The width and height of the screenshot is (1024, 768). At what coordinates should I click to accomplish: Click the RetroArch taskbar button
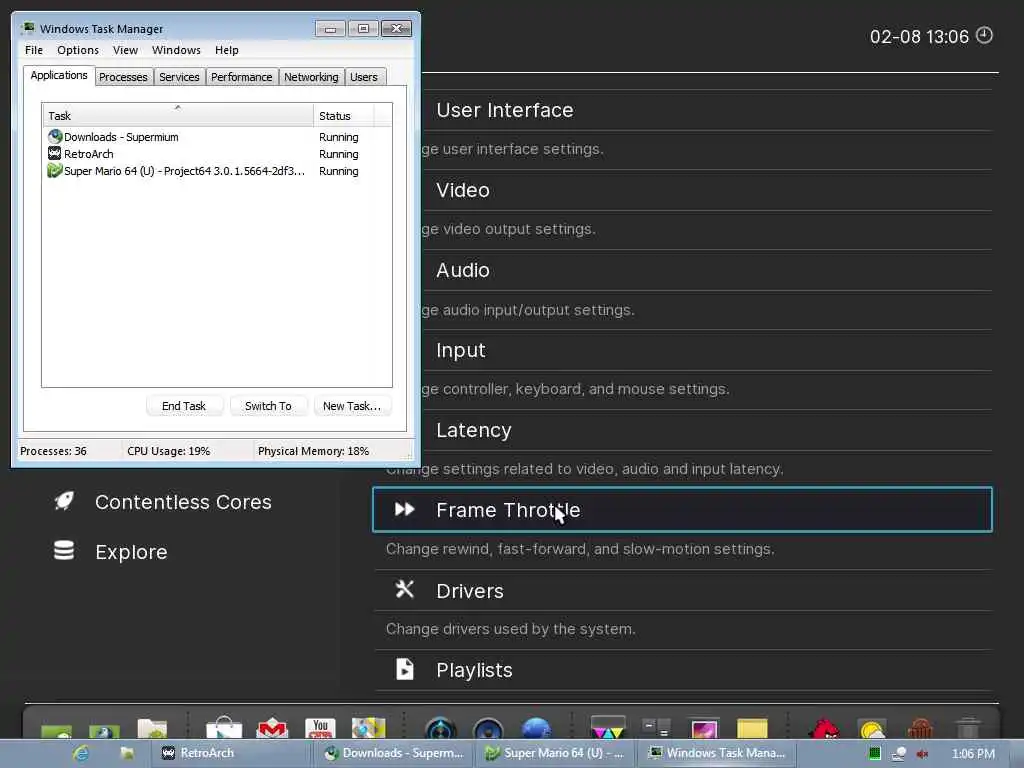tap(232, 753)
